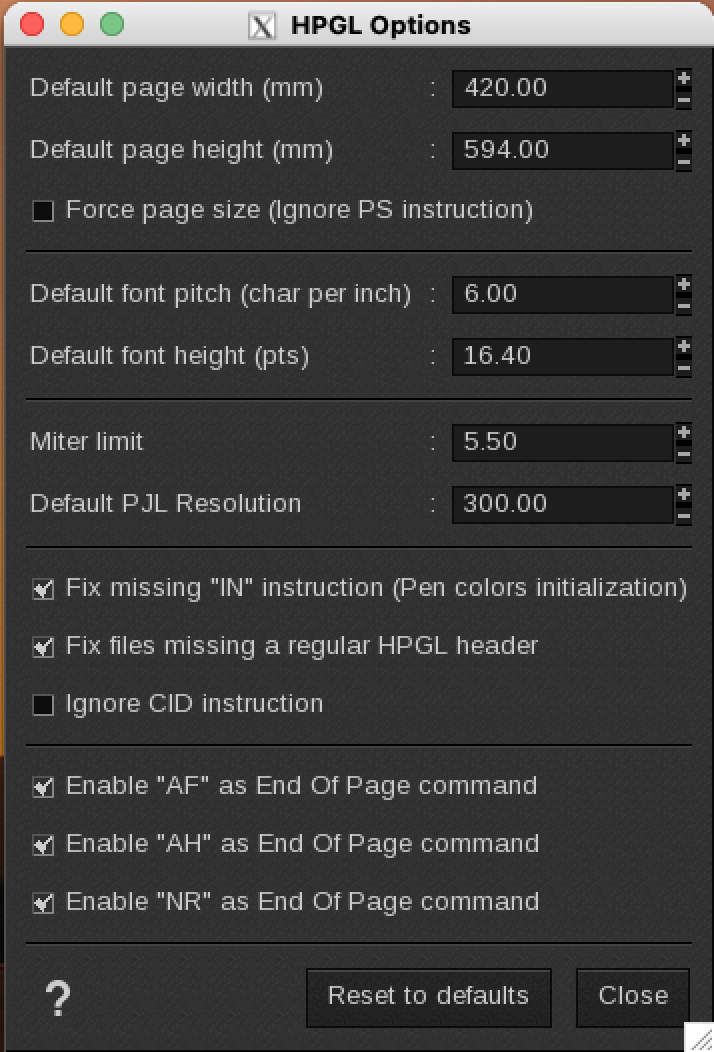The height and width of the screenshot is (1052, 714).
Task: Click the X11 icon in title bar
Action: pyautogui.click(x=261, y=25)
